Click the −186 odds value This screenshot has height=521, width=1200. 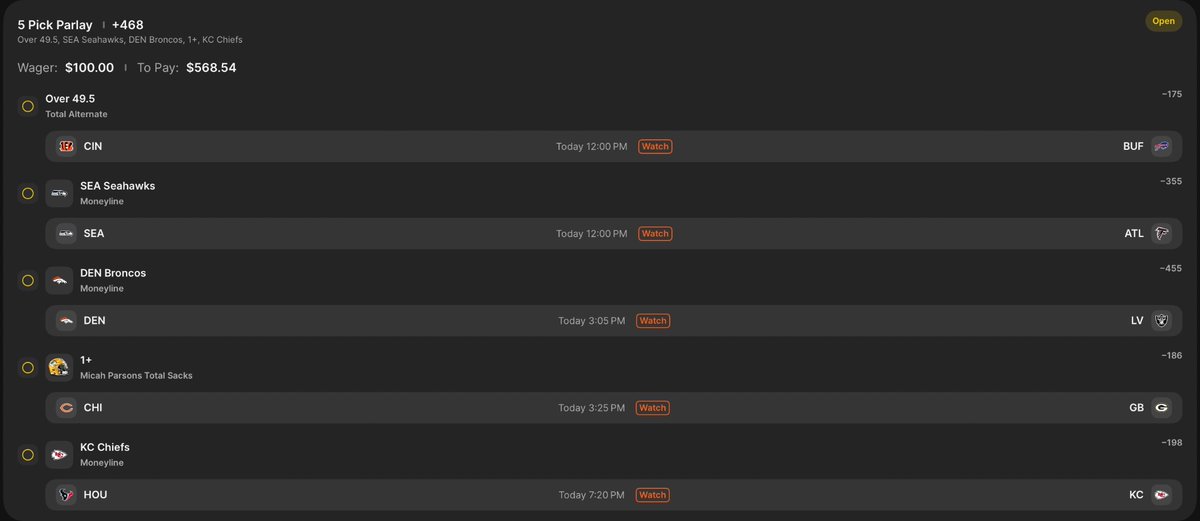pyautogui.click(x=1171, y=355)
